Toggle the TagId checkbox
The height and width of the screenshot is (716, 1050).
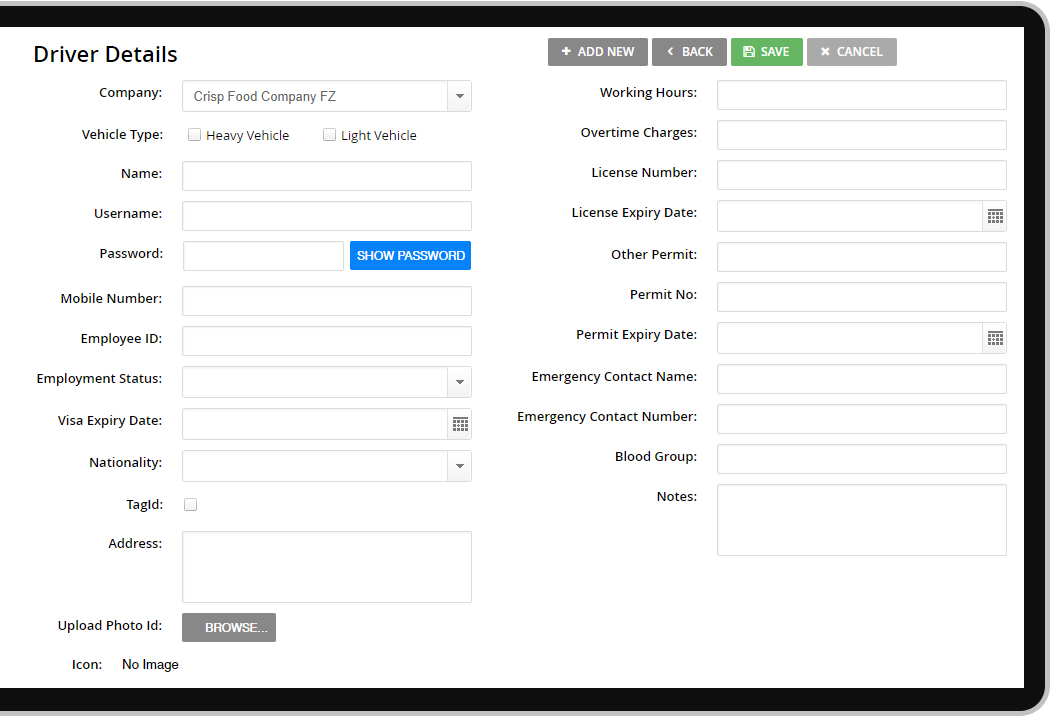click(191, 505)
